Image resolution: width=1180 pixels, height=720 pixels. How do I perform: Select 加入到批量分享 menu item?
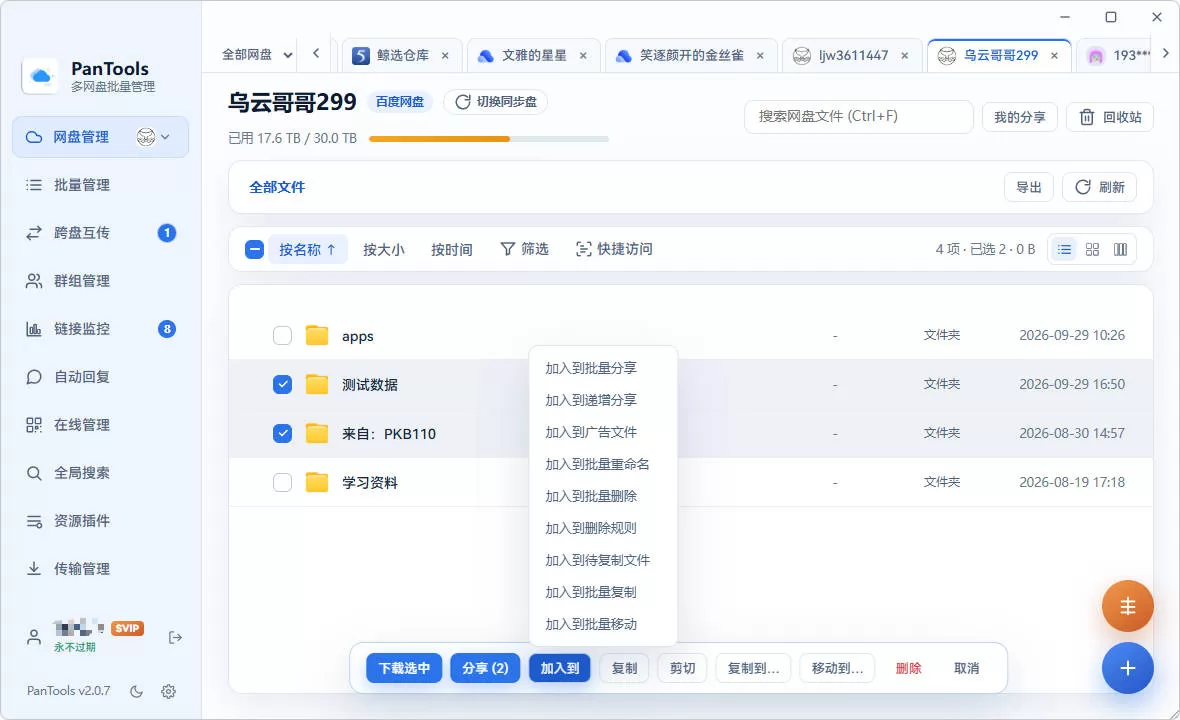point(604,368)
